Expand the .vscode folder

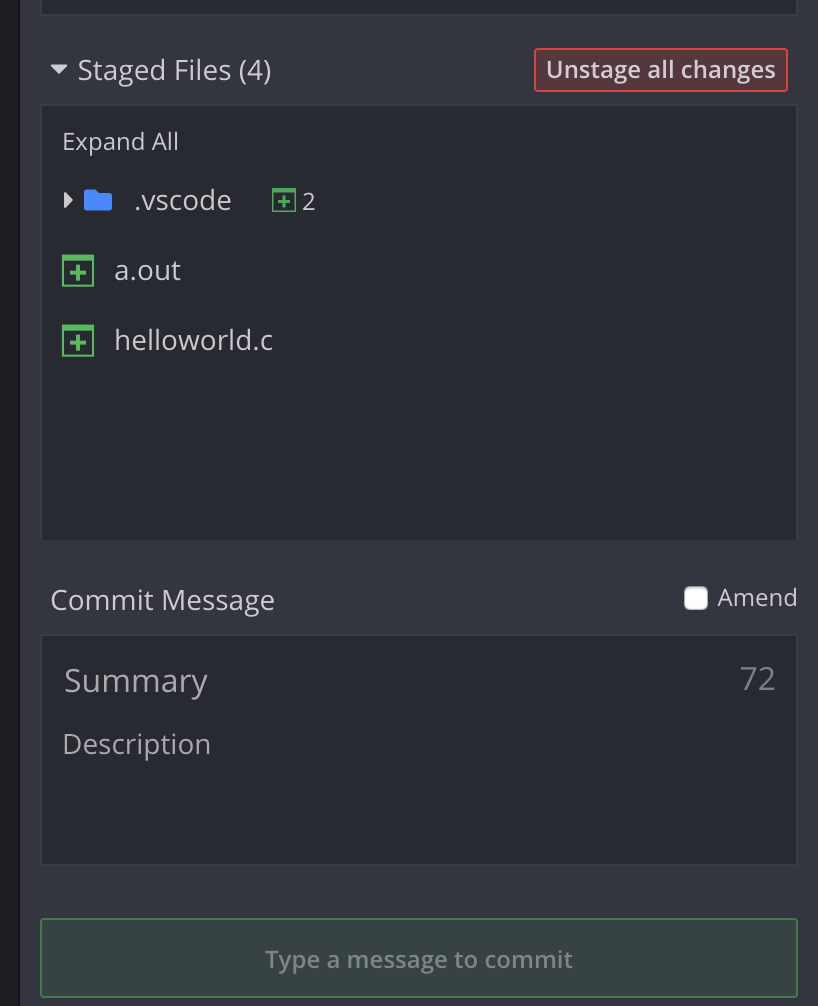tap(66, 200)
